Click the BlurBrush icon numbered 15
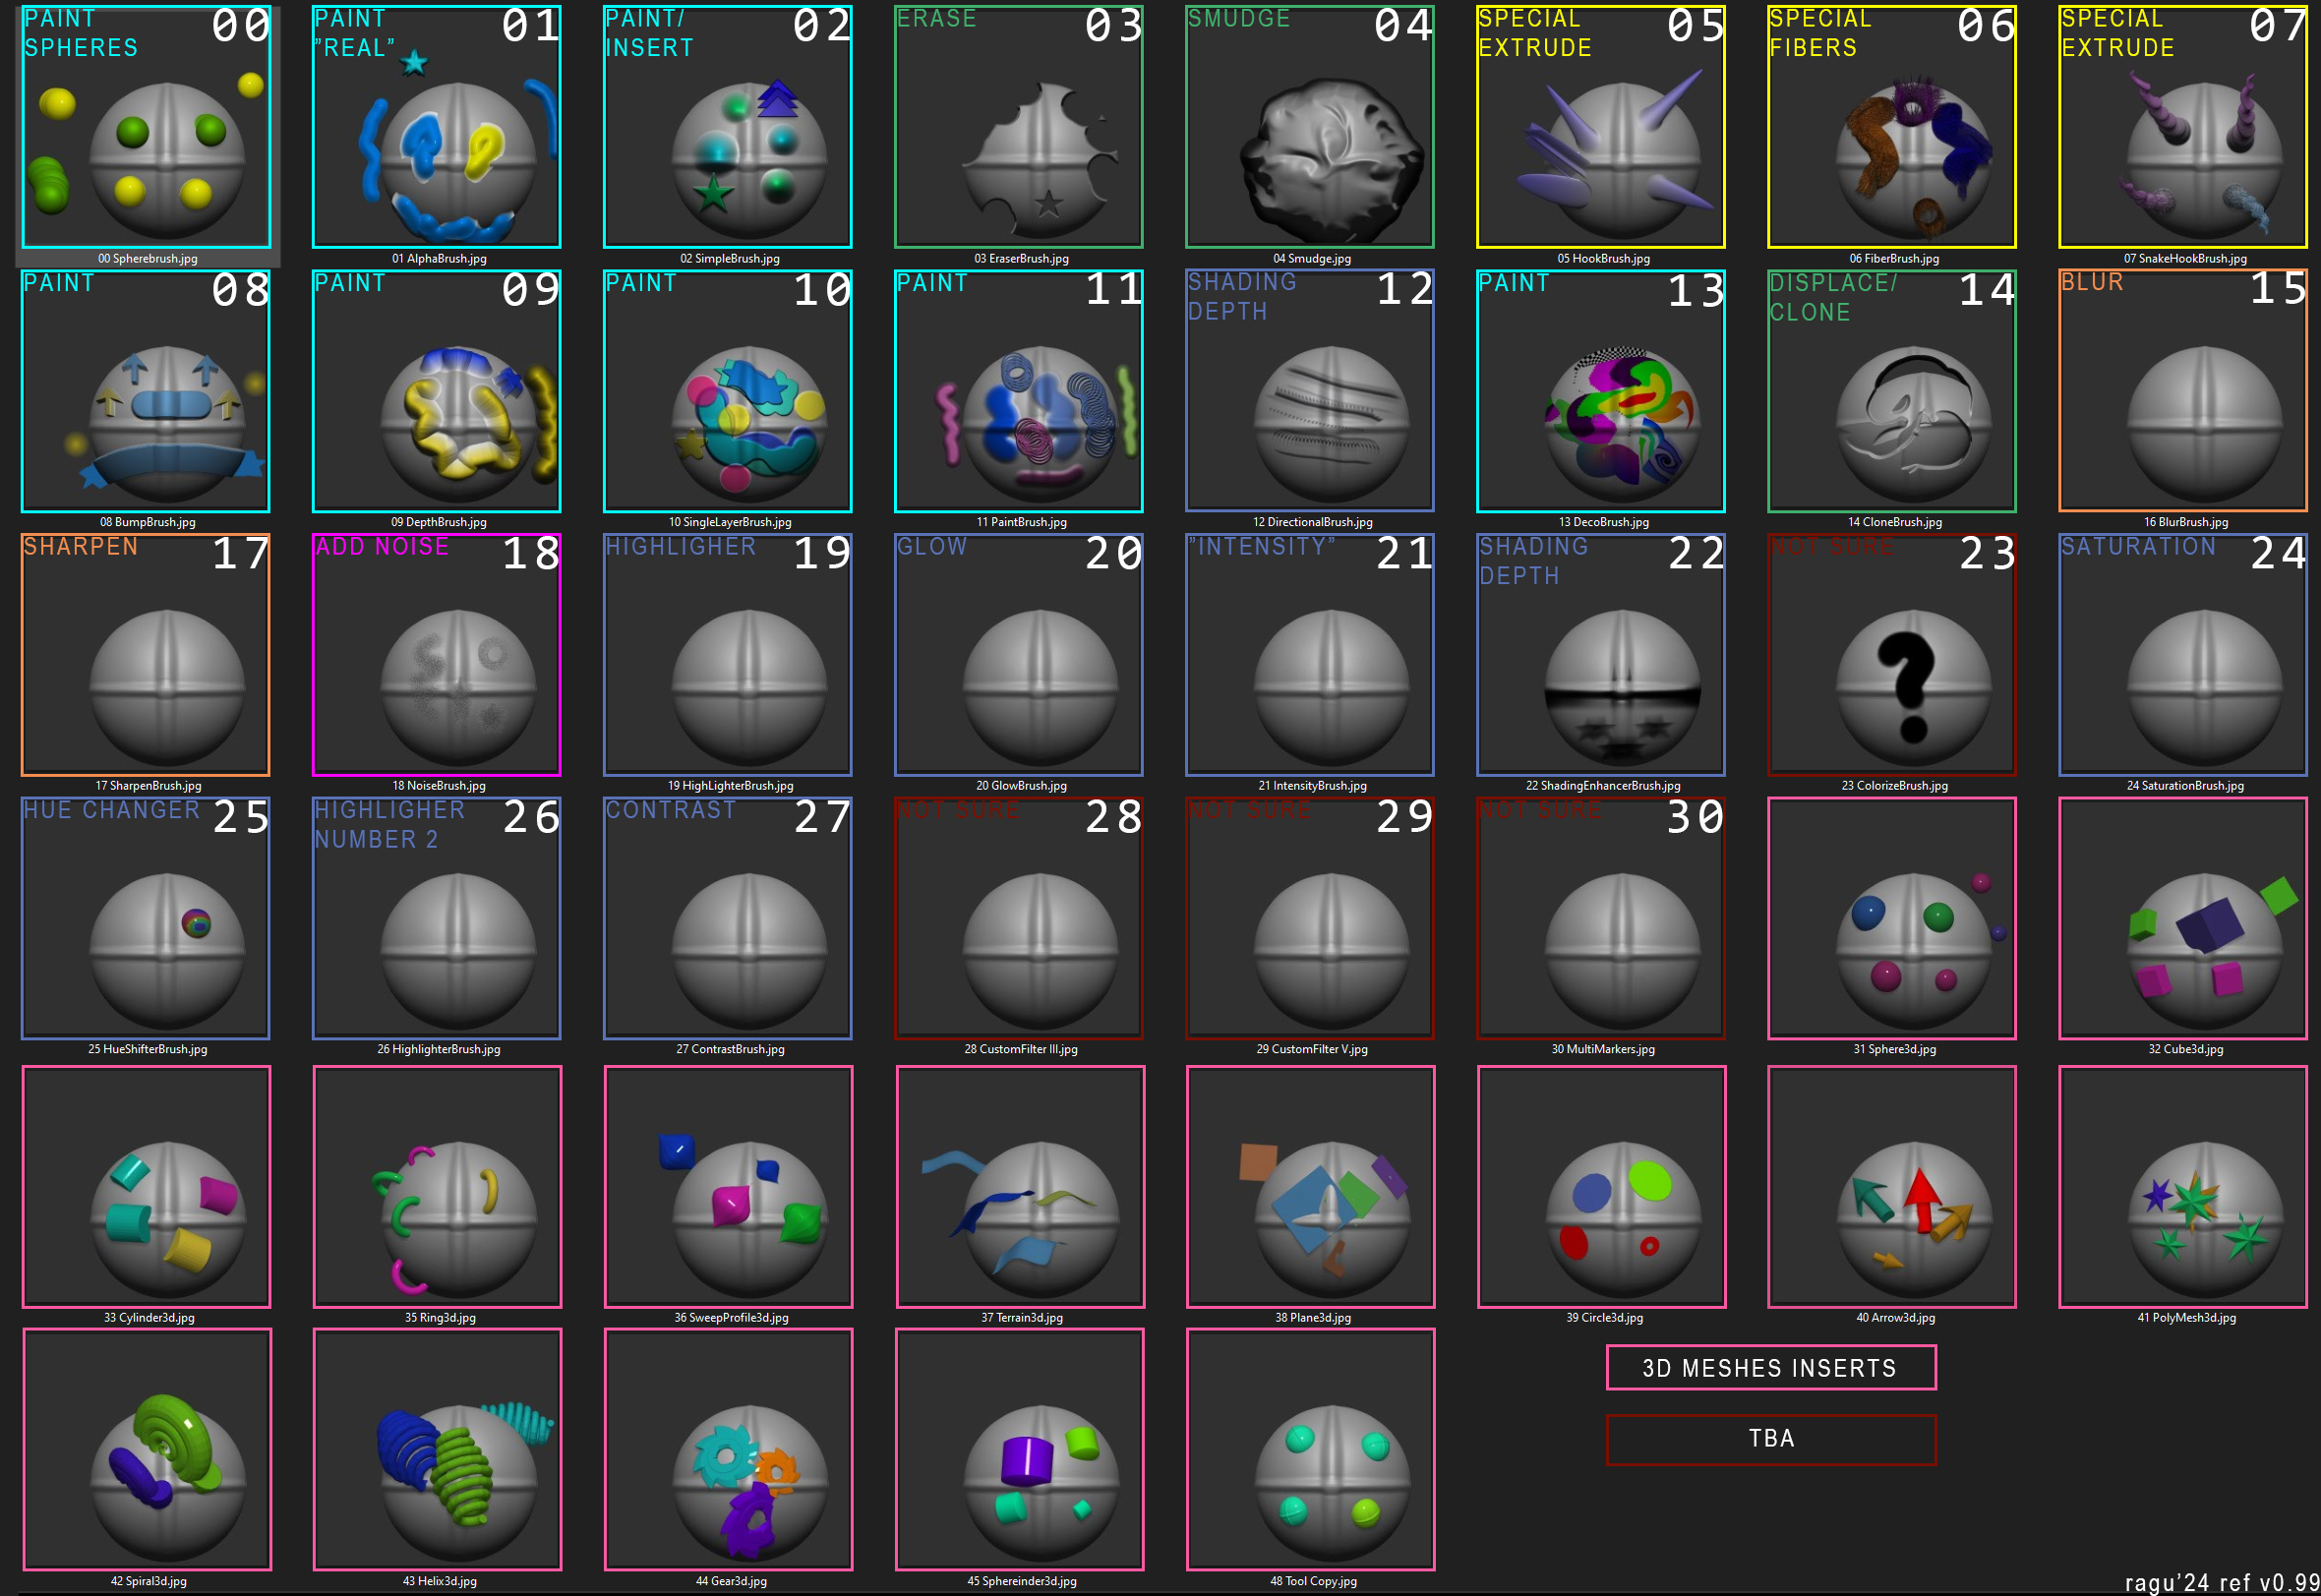This screenshot has width=2321, height=1596. [2183, 390]
